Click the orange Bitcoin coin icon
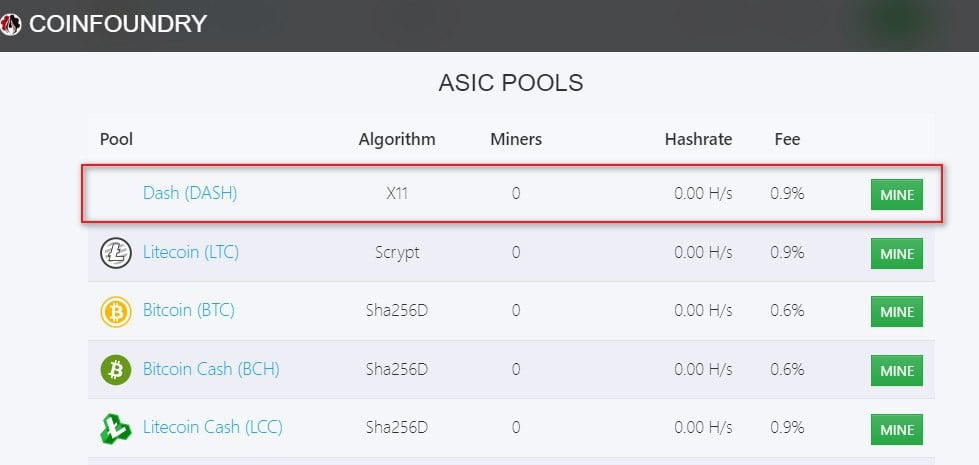The image size is (979, 465). click(x=116, y=311)
